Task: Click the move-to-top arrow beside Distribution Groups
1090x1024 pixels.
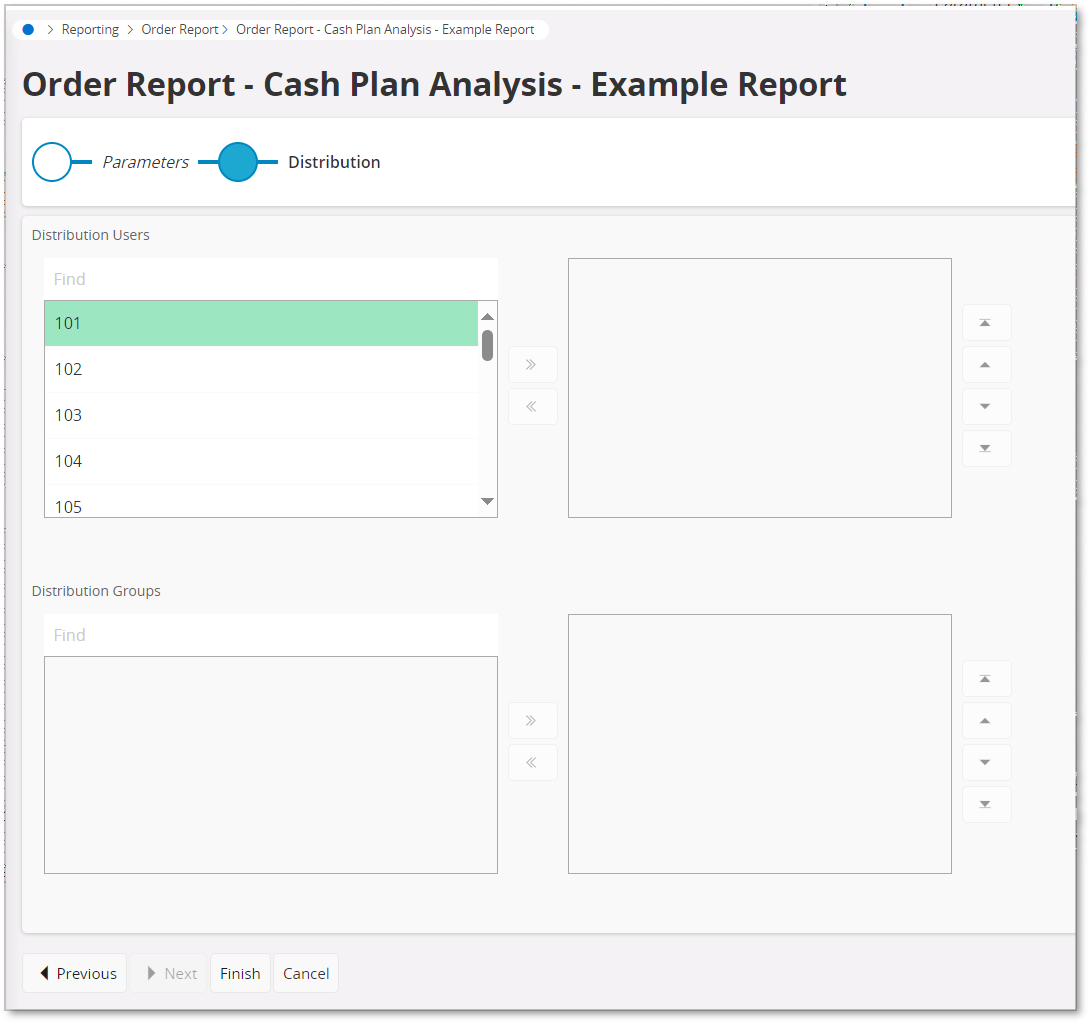Action: (986, 678)
